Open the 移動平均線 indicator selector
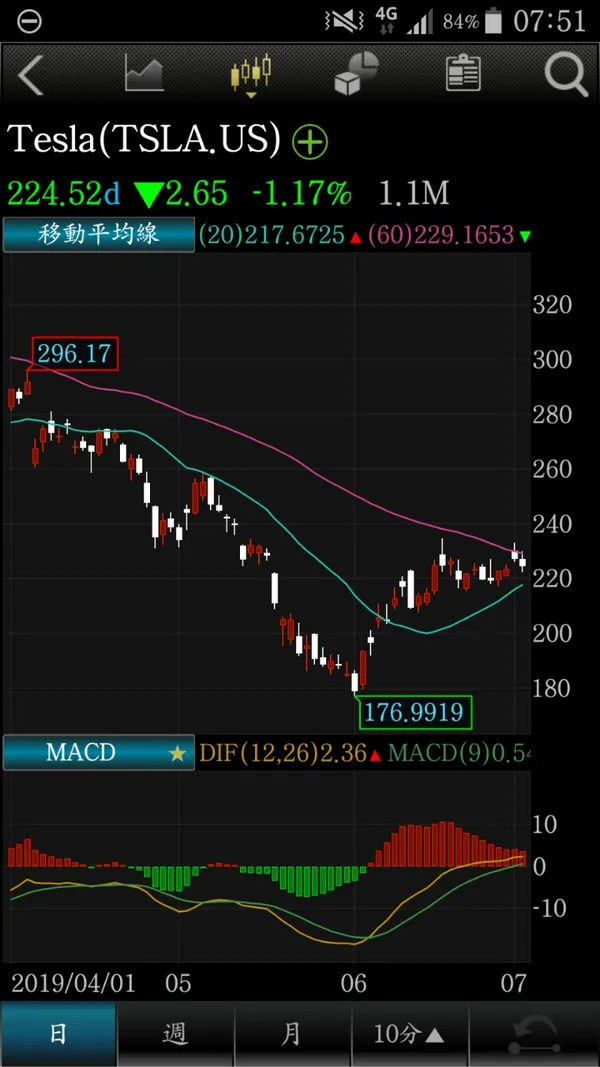The height and width of the screenshot is (1067, 600). click(99, 235)
